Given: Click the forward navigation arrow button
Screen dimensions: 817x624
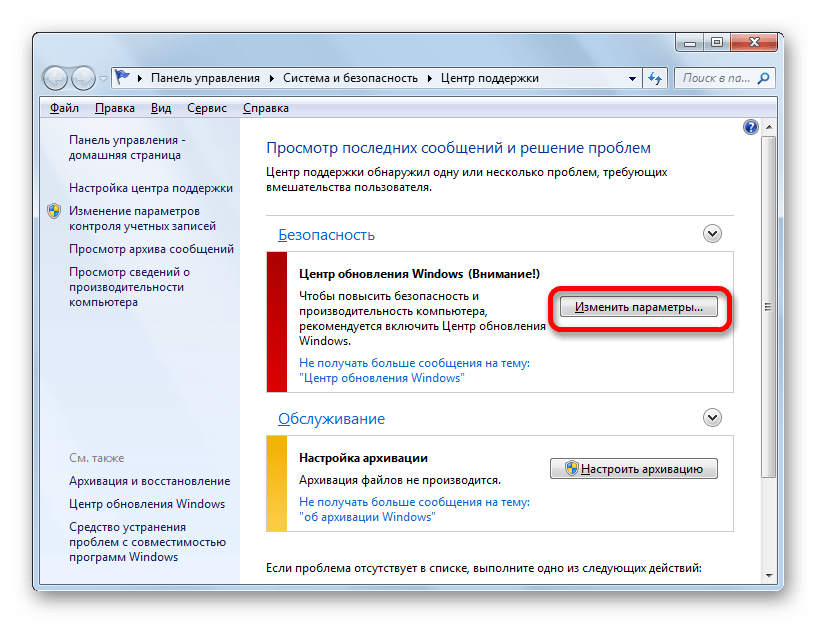Looking at the screenshot, I should [83, 77].
